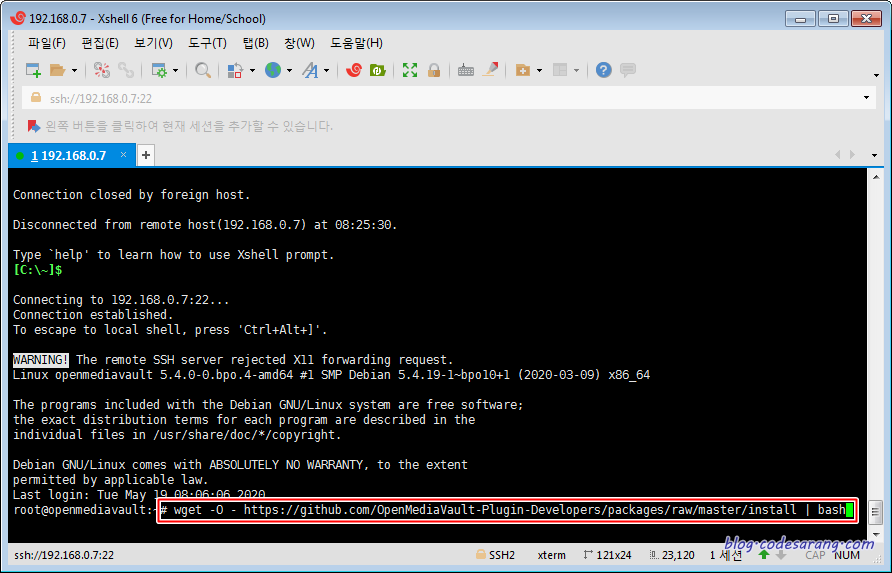Screen dimensions: 892x573
Task: Open the 도움말(H) menu
Action: (x=356, y=43)
